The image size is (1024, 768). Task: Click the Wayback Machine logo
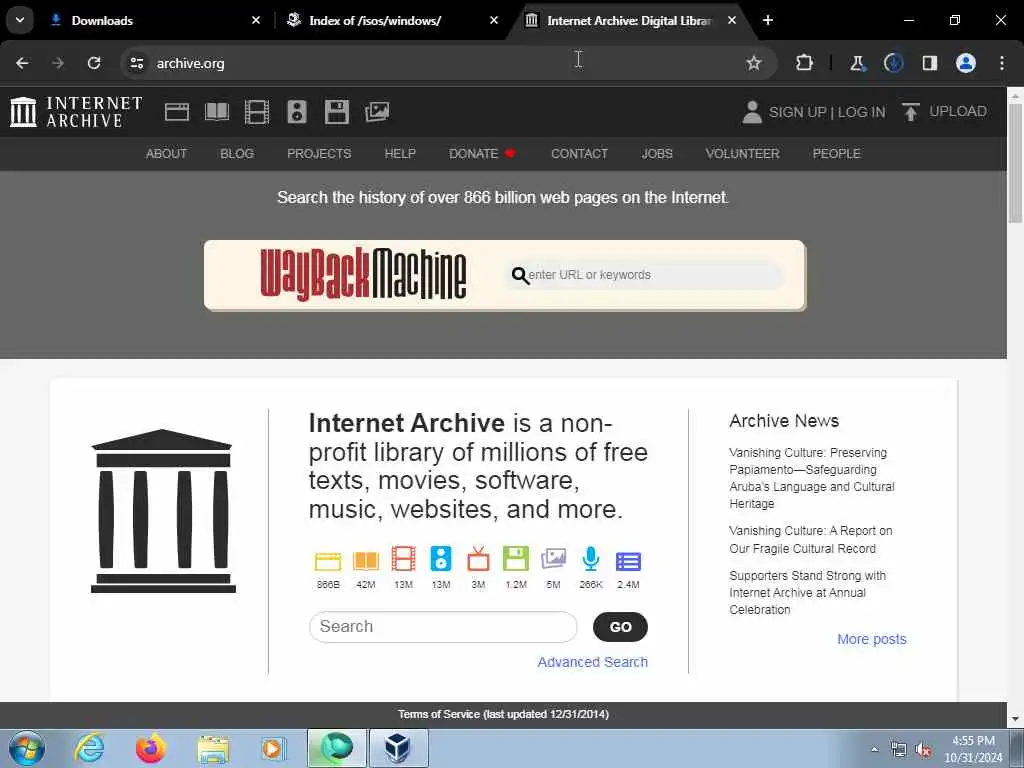363,274
